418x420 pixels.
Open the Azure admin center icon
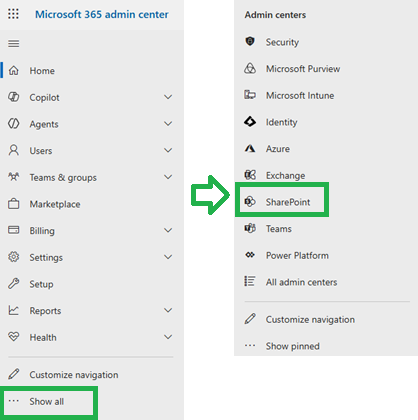point(250,148)
